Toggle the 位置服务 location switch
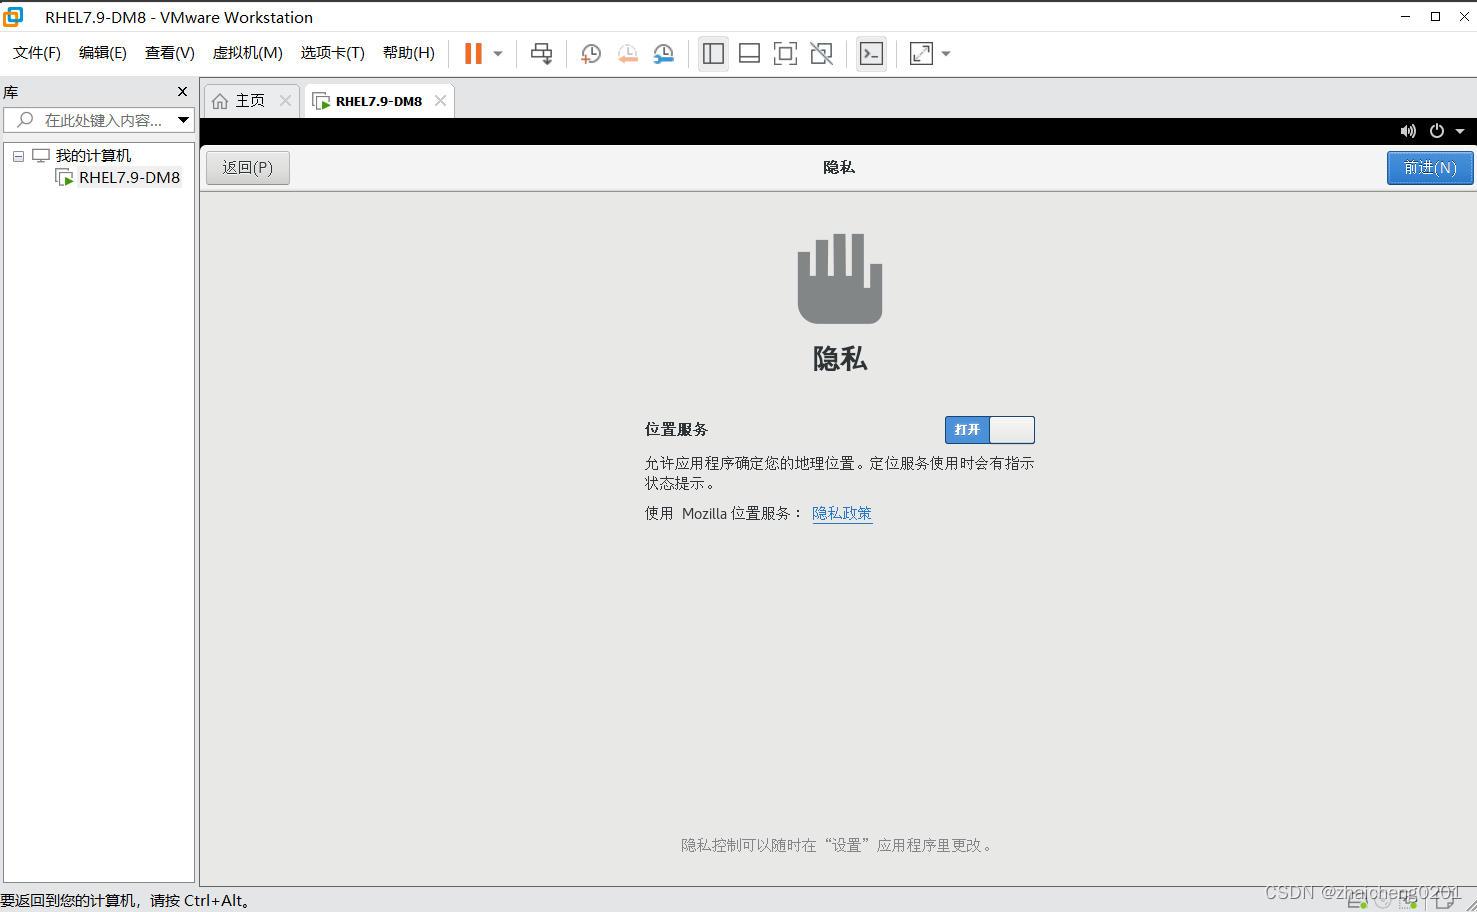This screenshot has width=1477, height=912. coord(990,430)
